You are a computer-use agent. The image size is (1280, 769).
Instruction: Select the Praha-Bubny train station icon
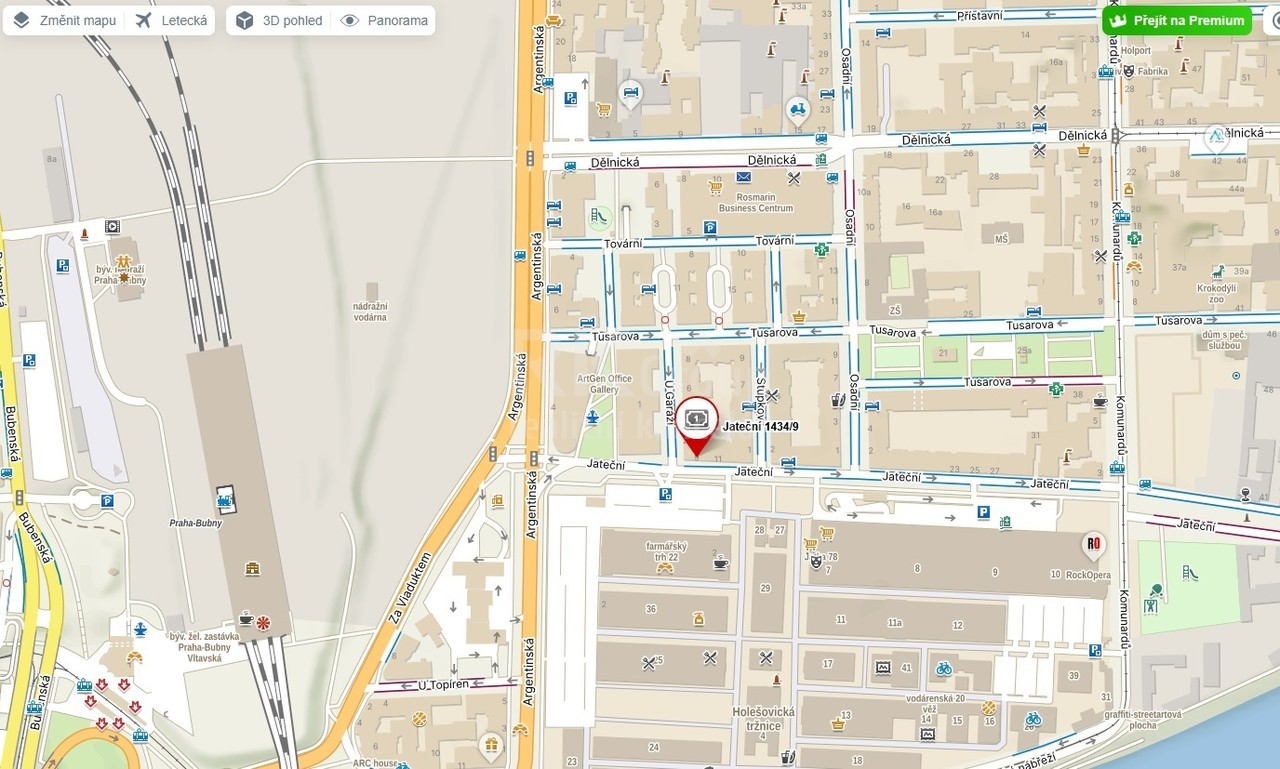[226, 499]
